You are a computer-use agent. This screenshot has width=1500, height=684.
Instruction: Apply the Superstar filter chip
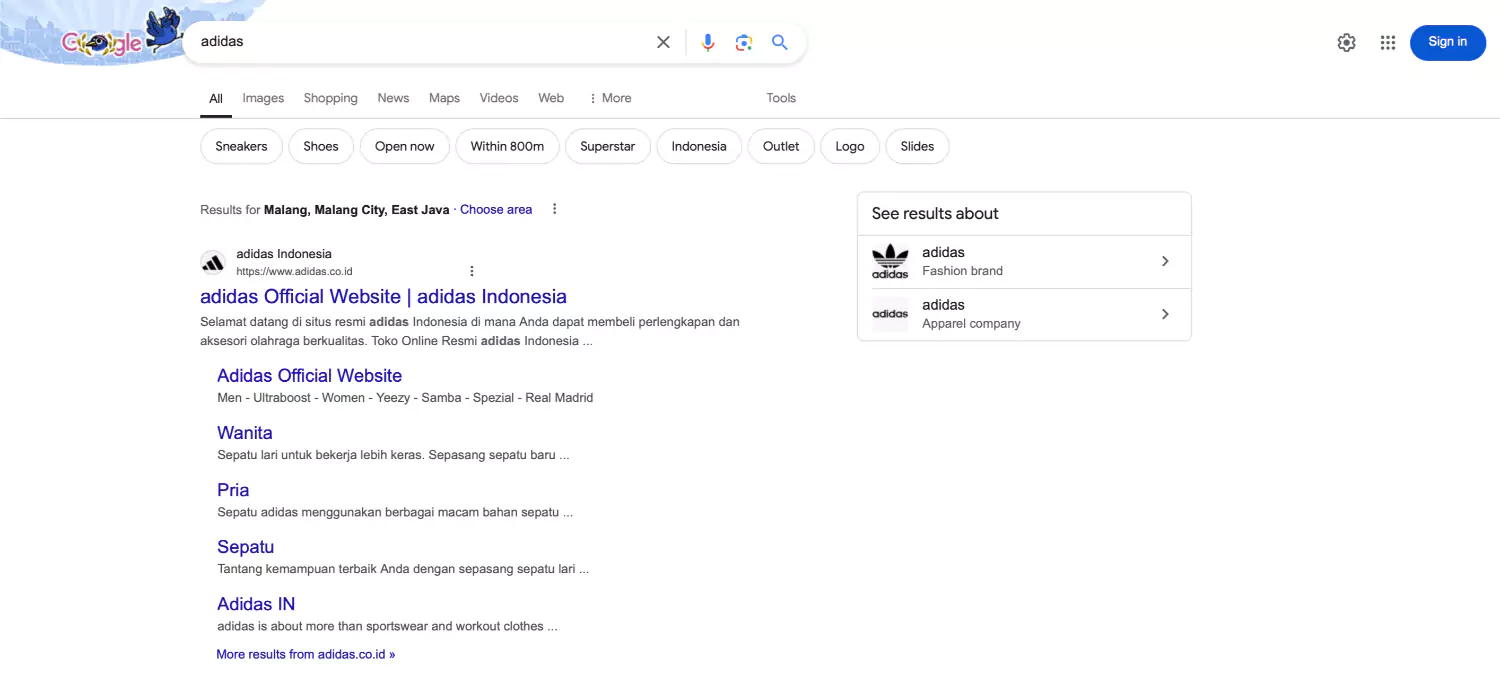pyautogui.click(x=608, y=146)
